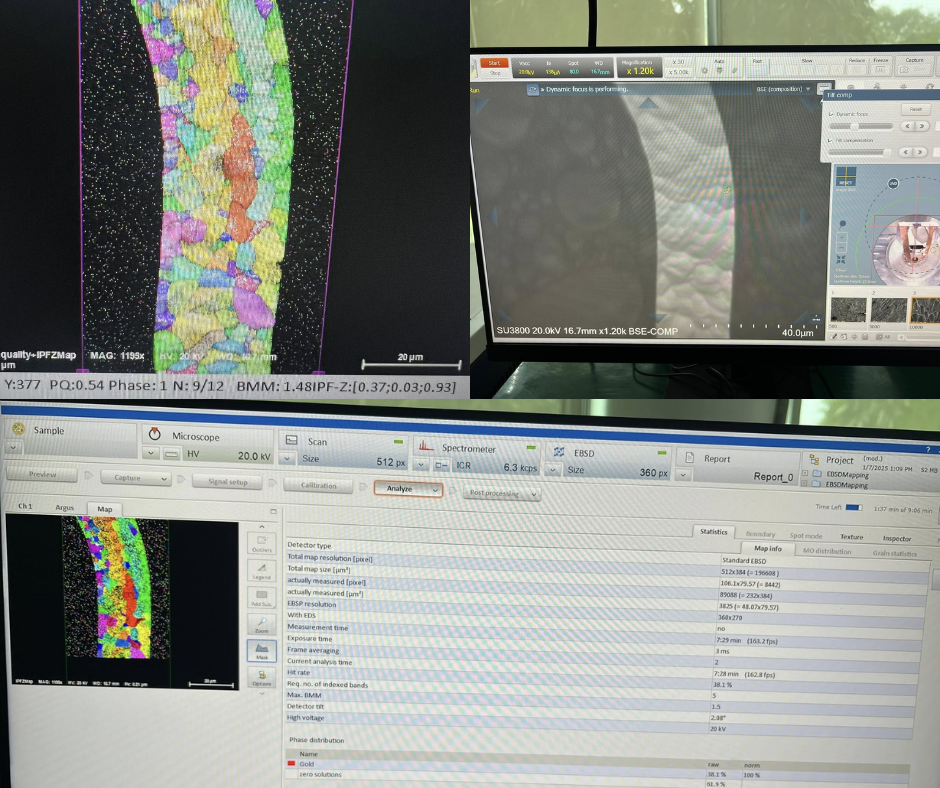Click the Preview button
The height and width of the screenshot is (788, 940).
[42, 474]
